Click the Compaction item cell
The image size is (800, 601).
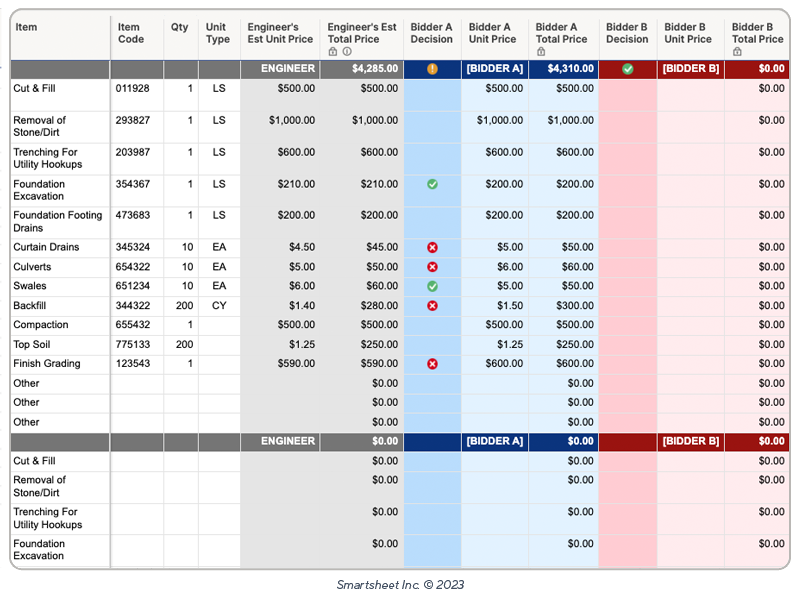(x=60, y=325)
